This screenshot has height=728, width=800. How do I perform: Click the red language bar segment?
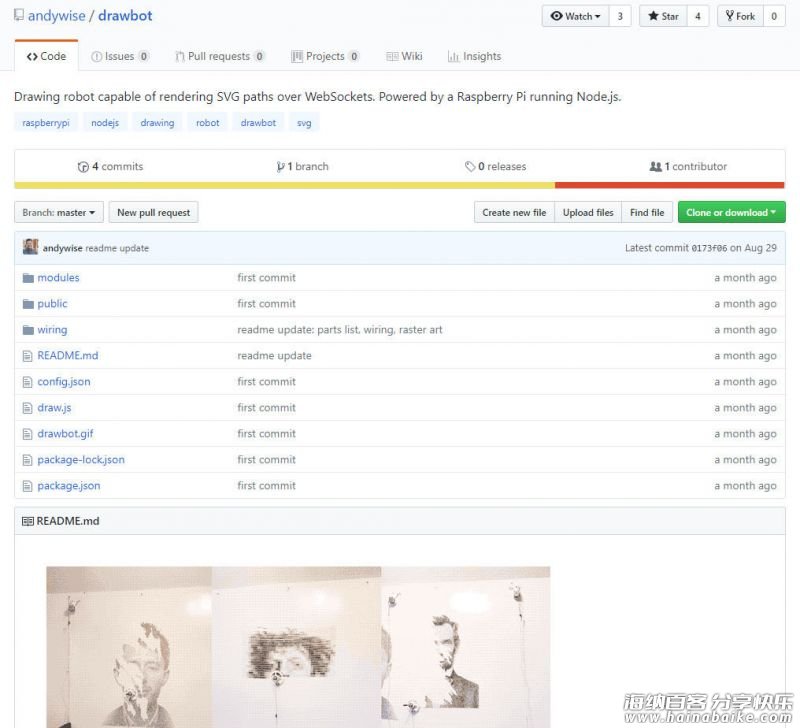tap(670, 185)
